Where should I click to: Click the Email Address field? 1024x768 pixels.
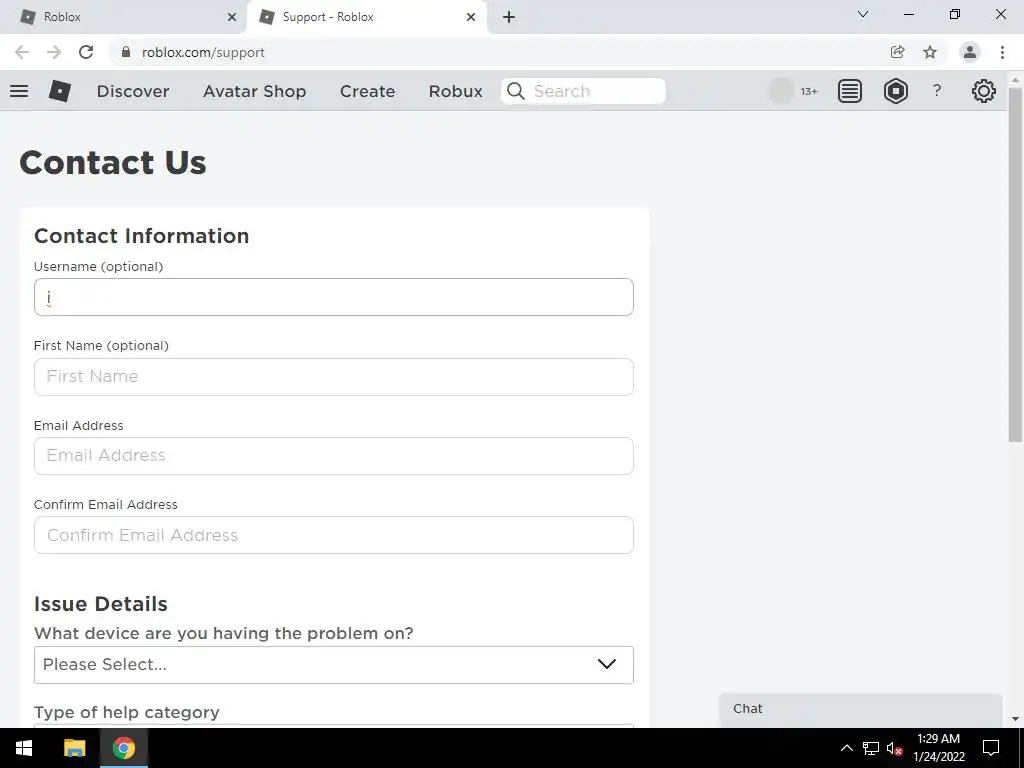pyautogui.click(x=334, y=456)
